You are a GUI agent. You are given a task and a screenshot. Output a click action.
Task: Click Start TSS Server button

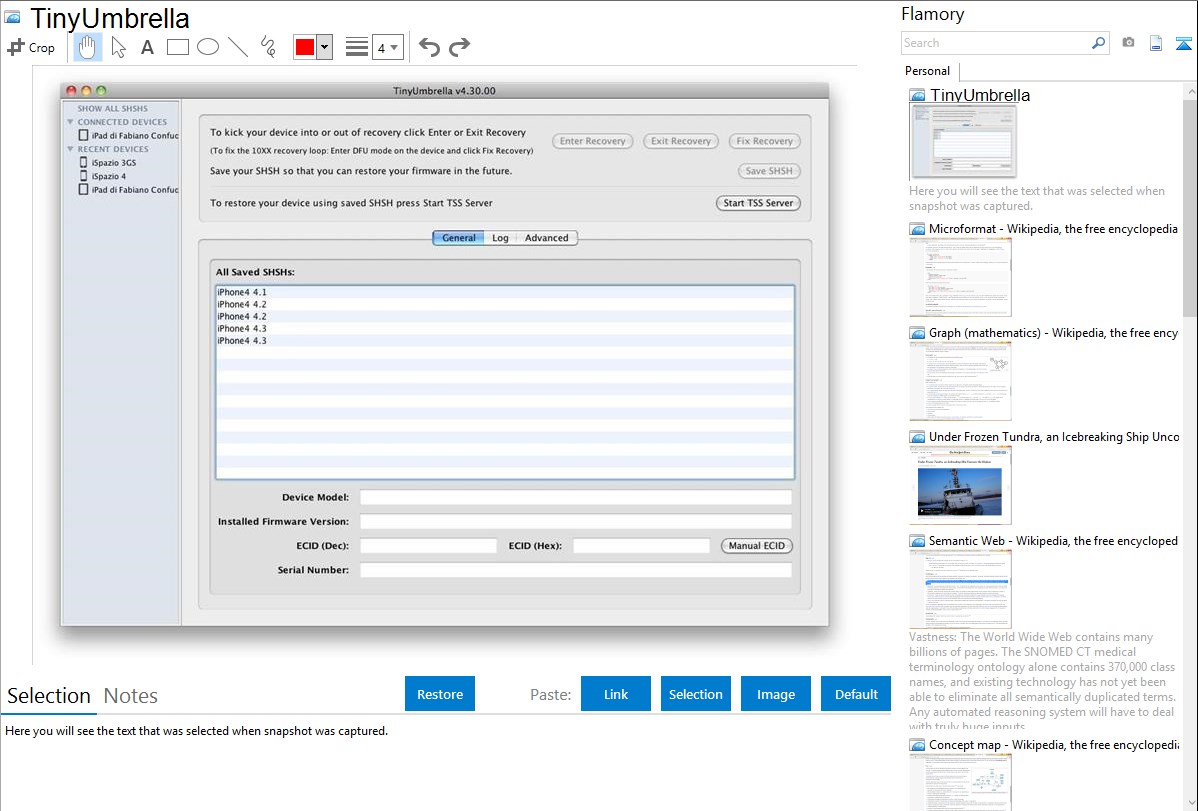[x=758, y=203]
